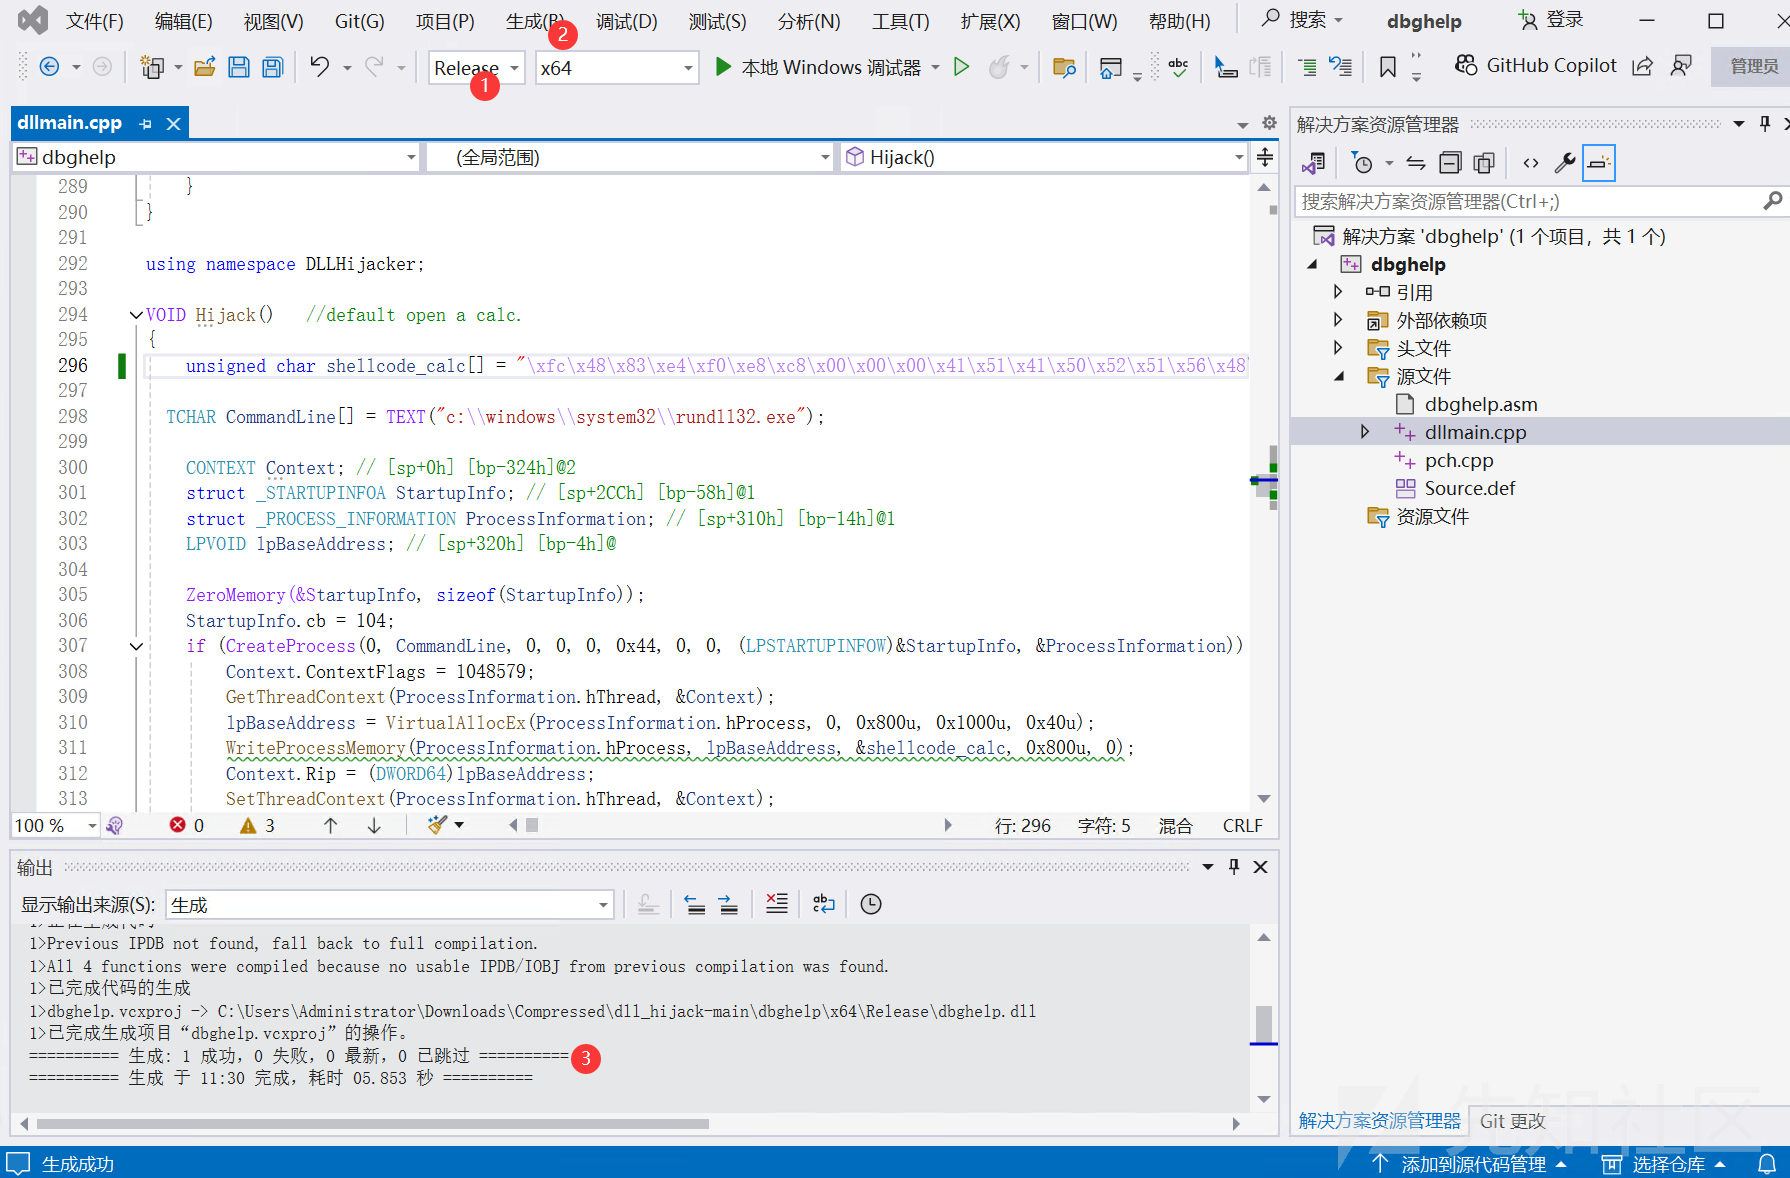Open the dbghelp project scope dropdown
This screenshot has width=1790, height=1178.
[x=216, y=157]
